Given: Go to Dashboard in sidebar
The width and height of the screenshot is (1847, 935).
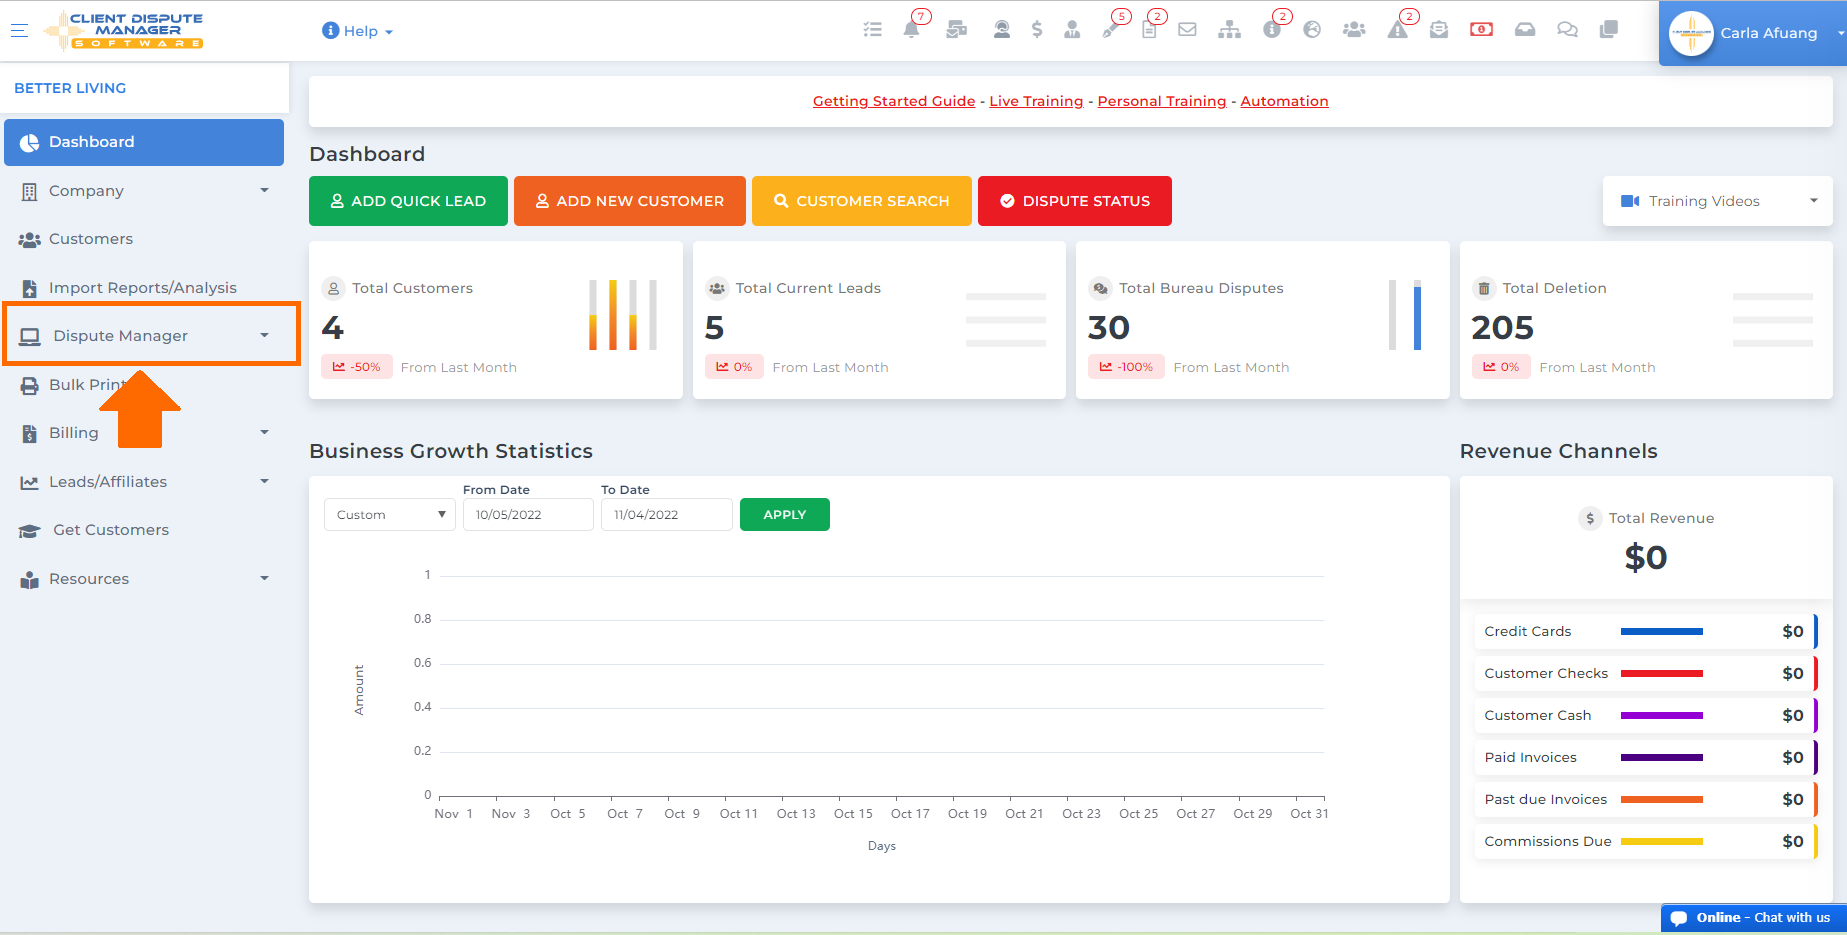Looking at the screenshot, I should tap(144, 142).
